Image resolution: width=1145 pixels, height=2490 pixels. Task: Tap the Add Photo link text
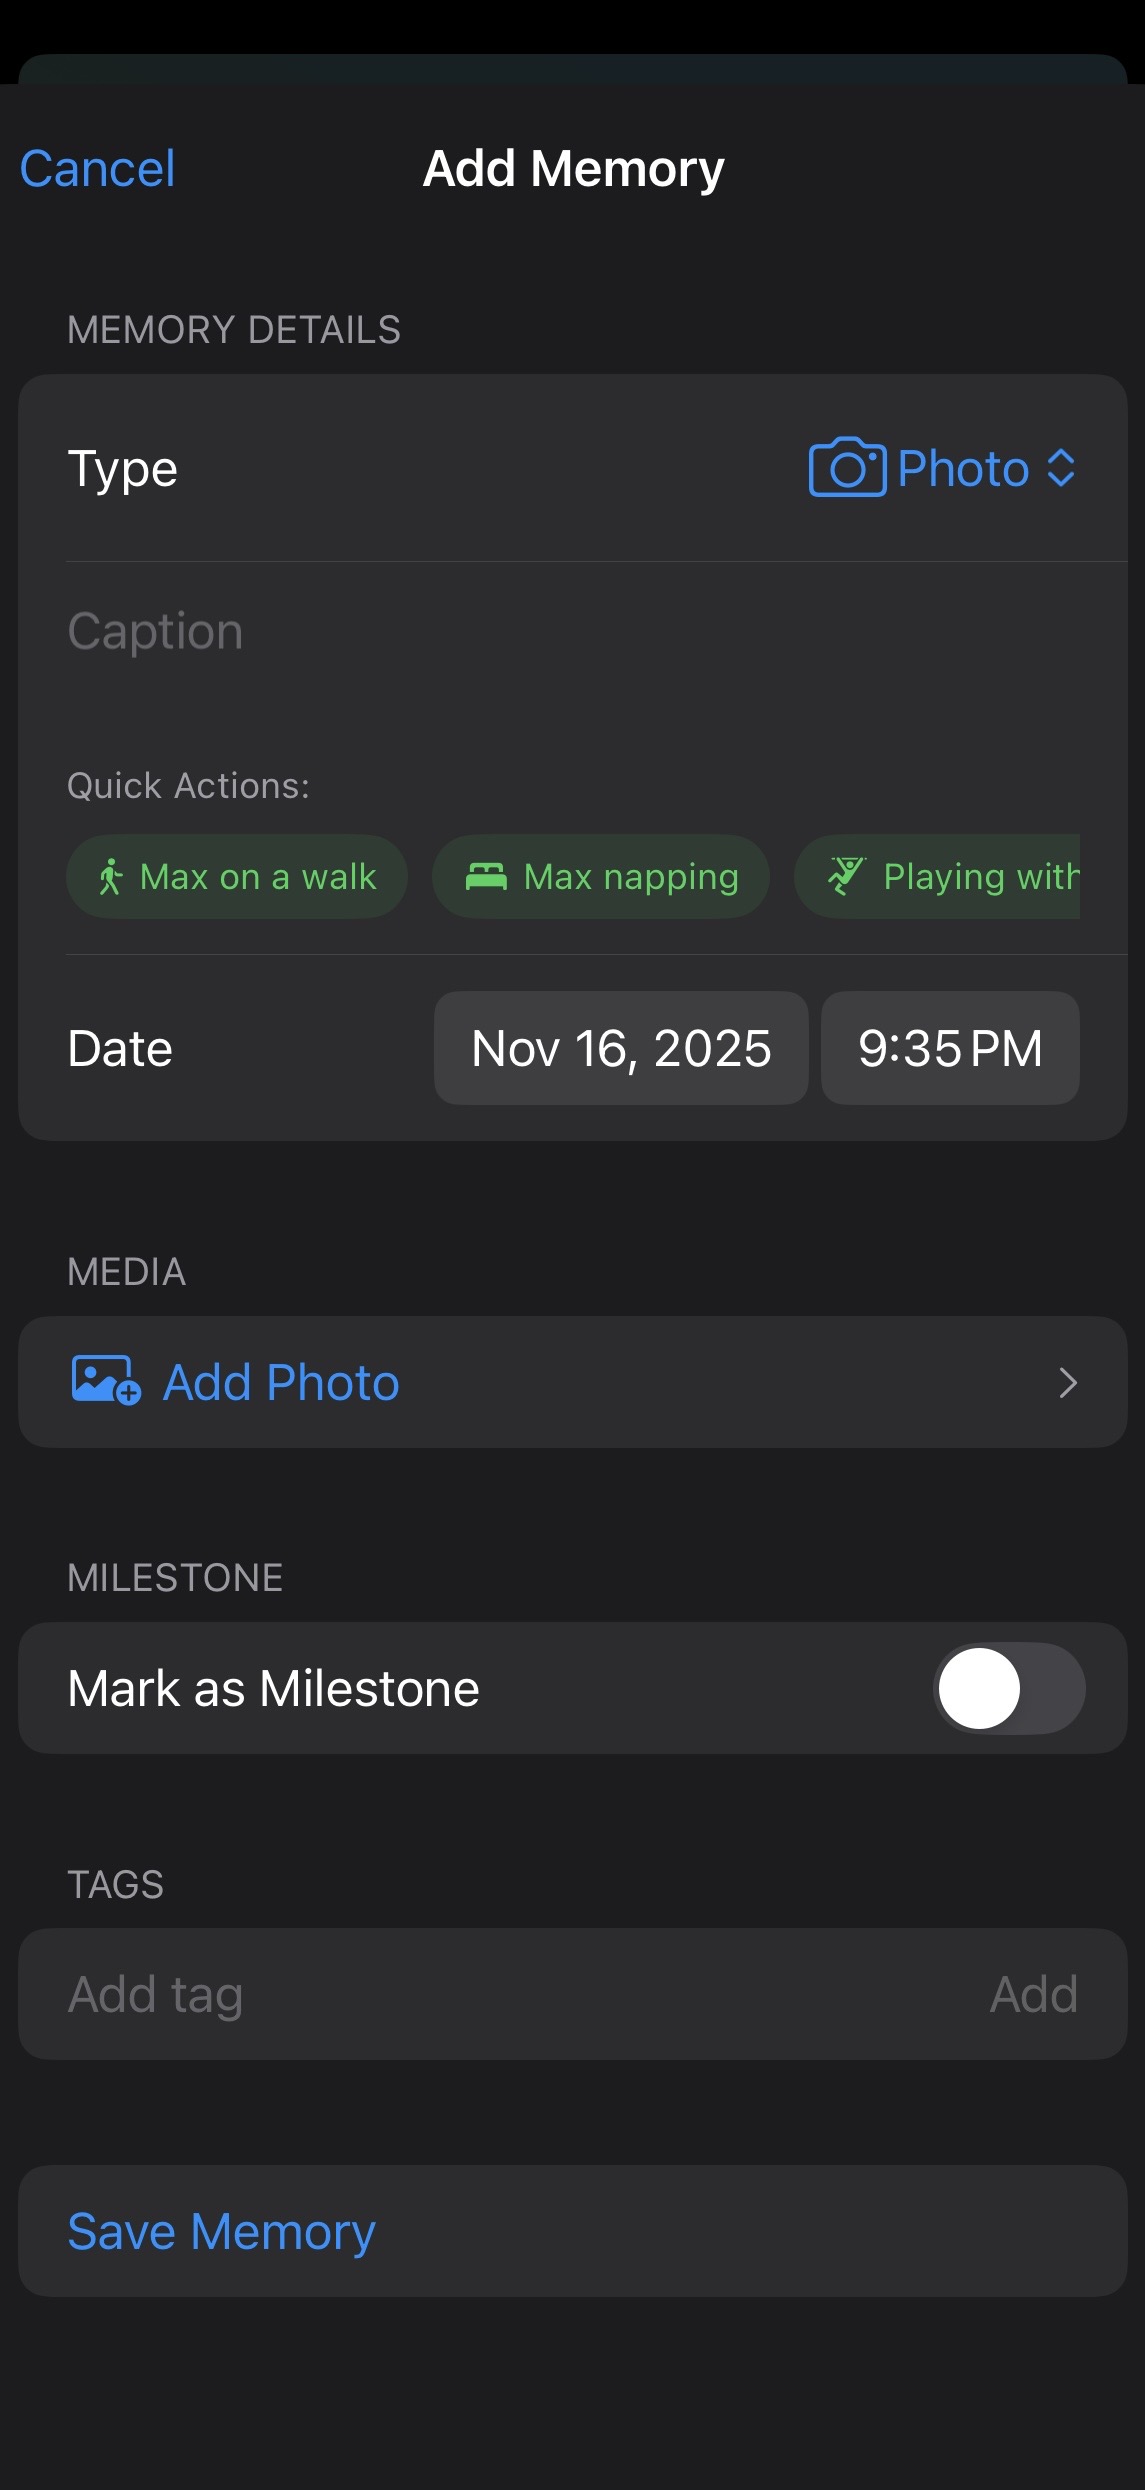281,1382
